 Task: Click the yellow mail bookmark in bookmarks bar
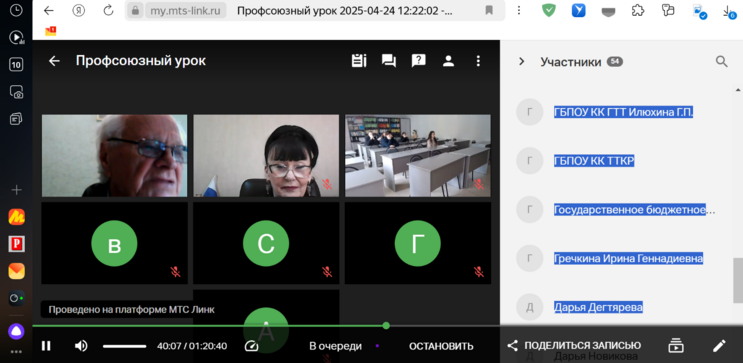point(51,31)
